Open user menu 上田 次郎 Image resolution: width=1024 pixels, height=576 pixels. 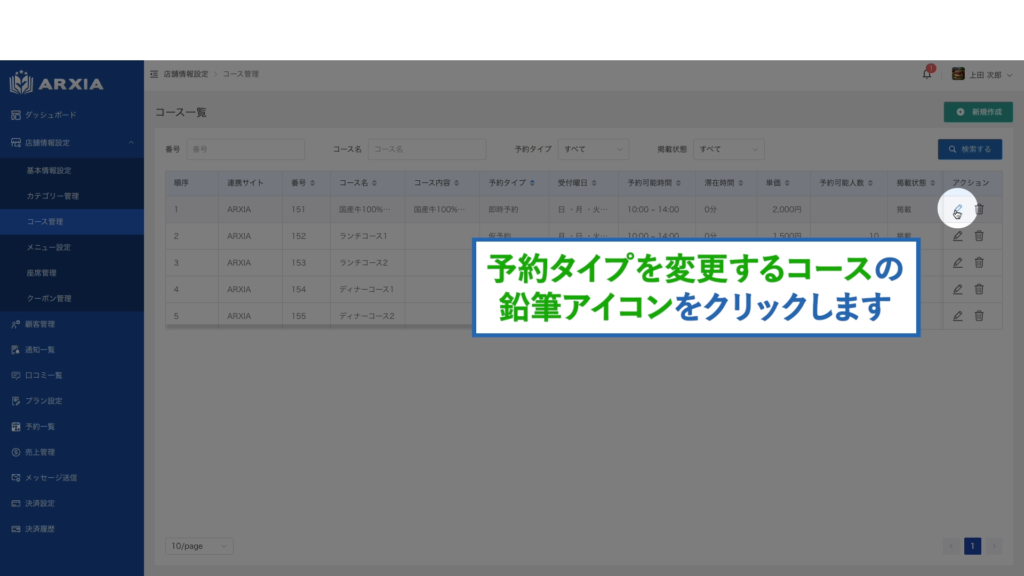pyautogui.click(x=981, y=74)
